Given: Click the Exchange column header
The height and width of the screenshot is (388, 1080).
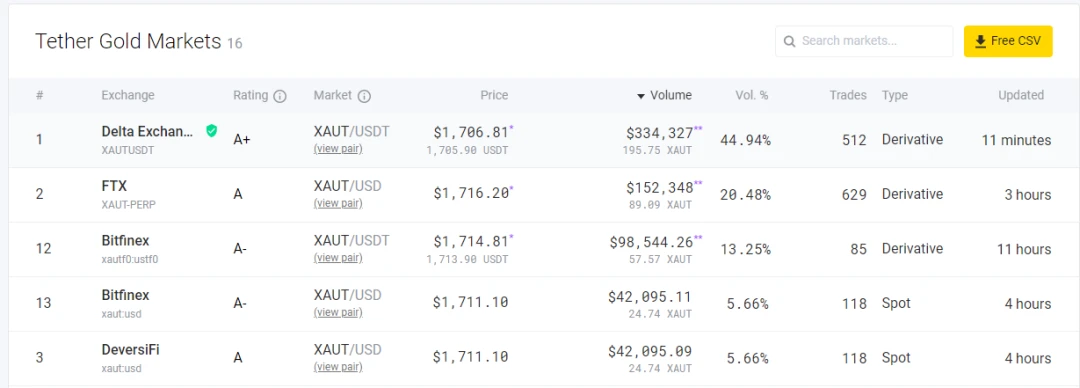Looking at the screenshot, I should [128, 96].
